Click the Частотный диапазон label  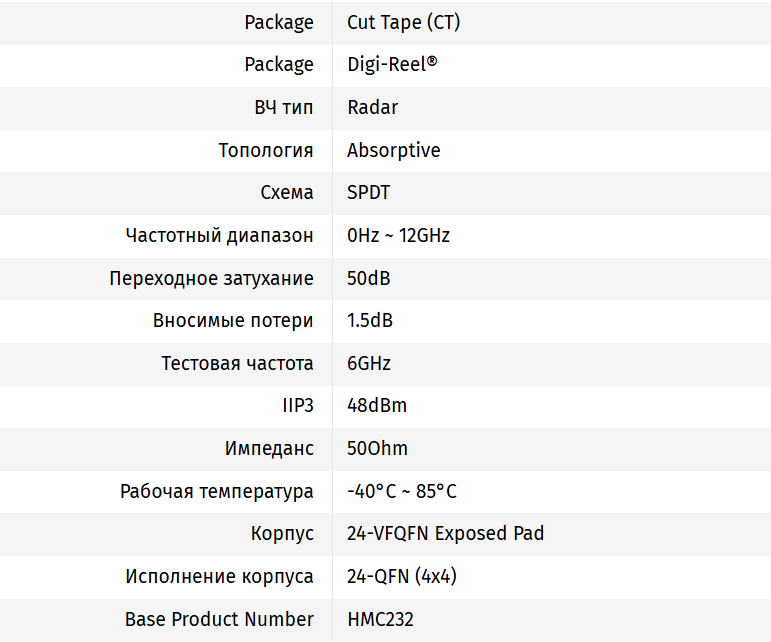click(x=219, y=236)
